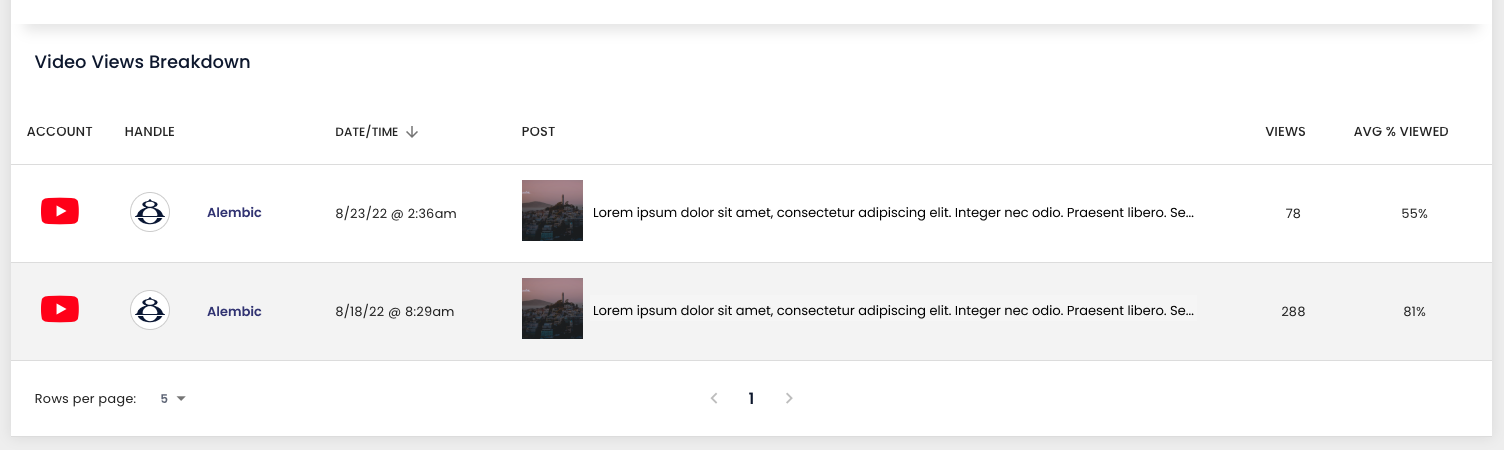The image size is (1504, 450).
Task: Open Alembic handle link in first row
Action: point(234,212)
